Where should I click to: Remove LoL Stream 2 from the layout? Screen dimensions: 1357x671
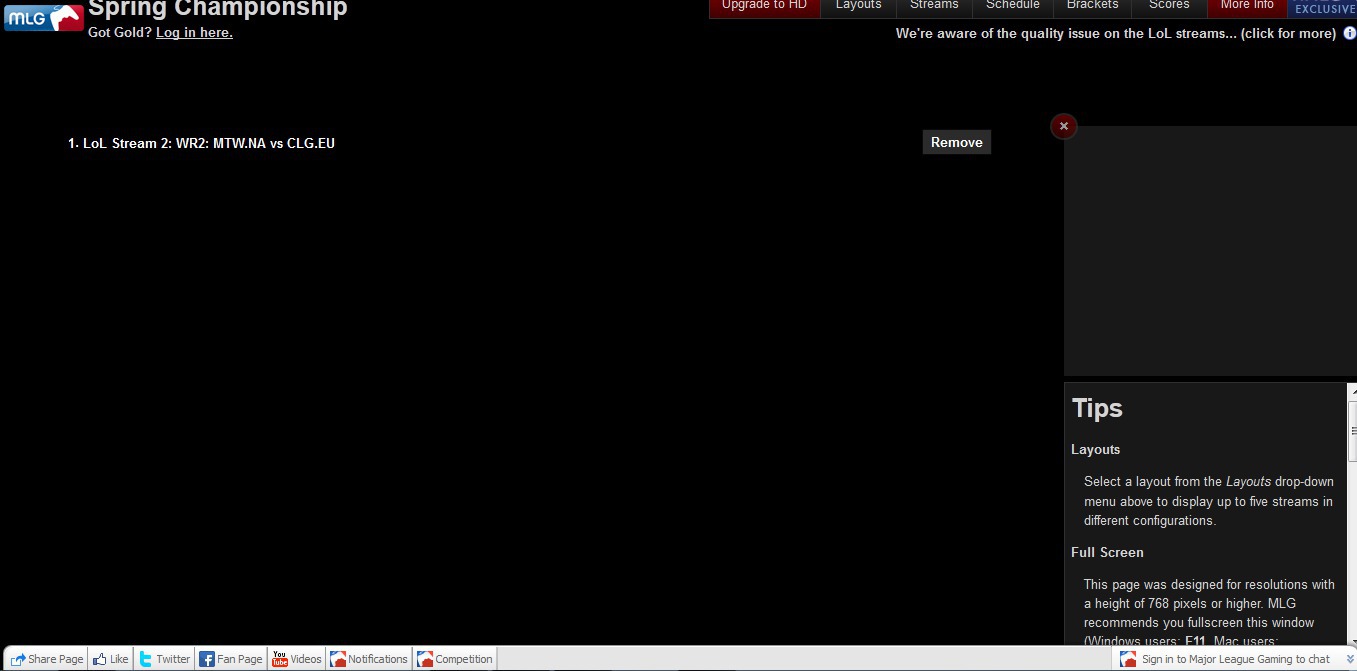(956, 142)
